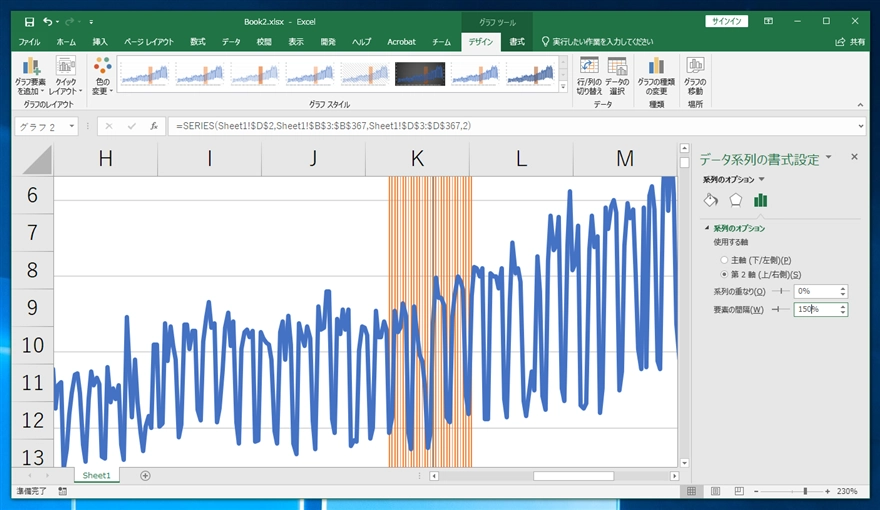Click the Share (共有) icon
Image resolution: width=880 pixels, height=510 pixels.
tap(850, 42)
